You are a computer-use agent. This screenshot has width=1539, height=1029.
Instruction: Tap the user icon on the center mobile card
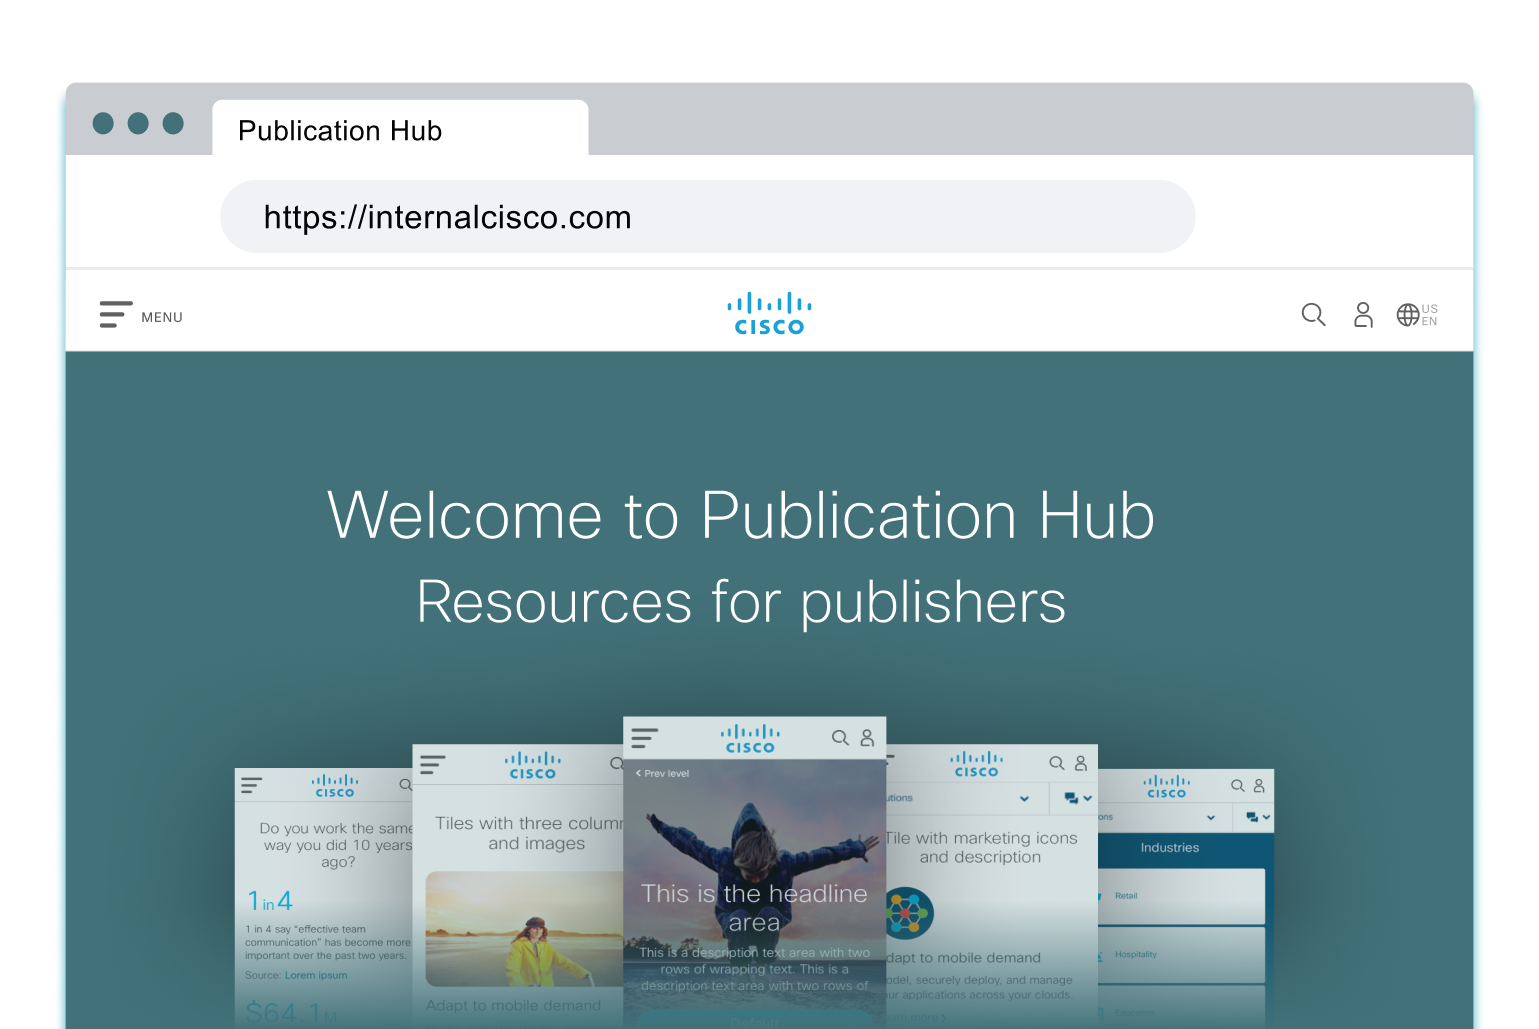867,738
